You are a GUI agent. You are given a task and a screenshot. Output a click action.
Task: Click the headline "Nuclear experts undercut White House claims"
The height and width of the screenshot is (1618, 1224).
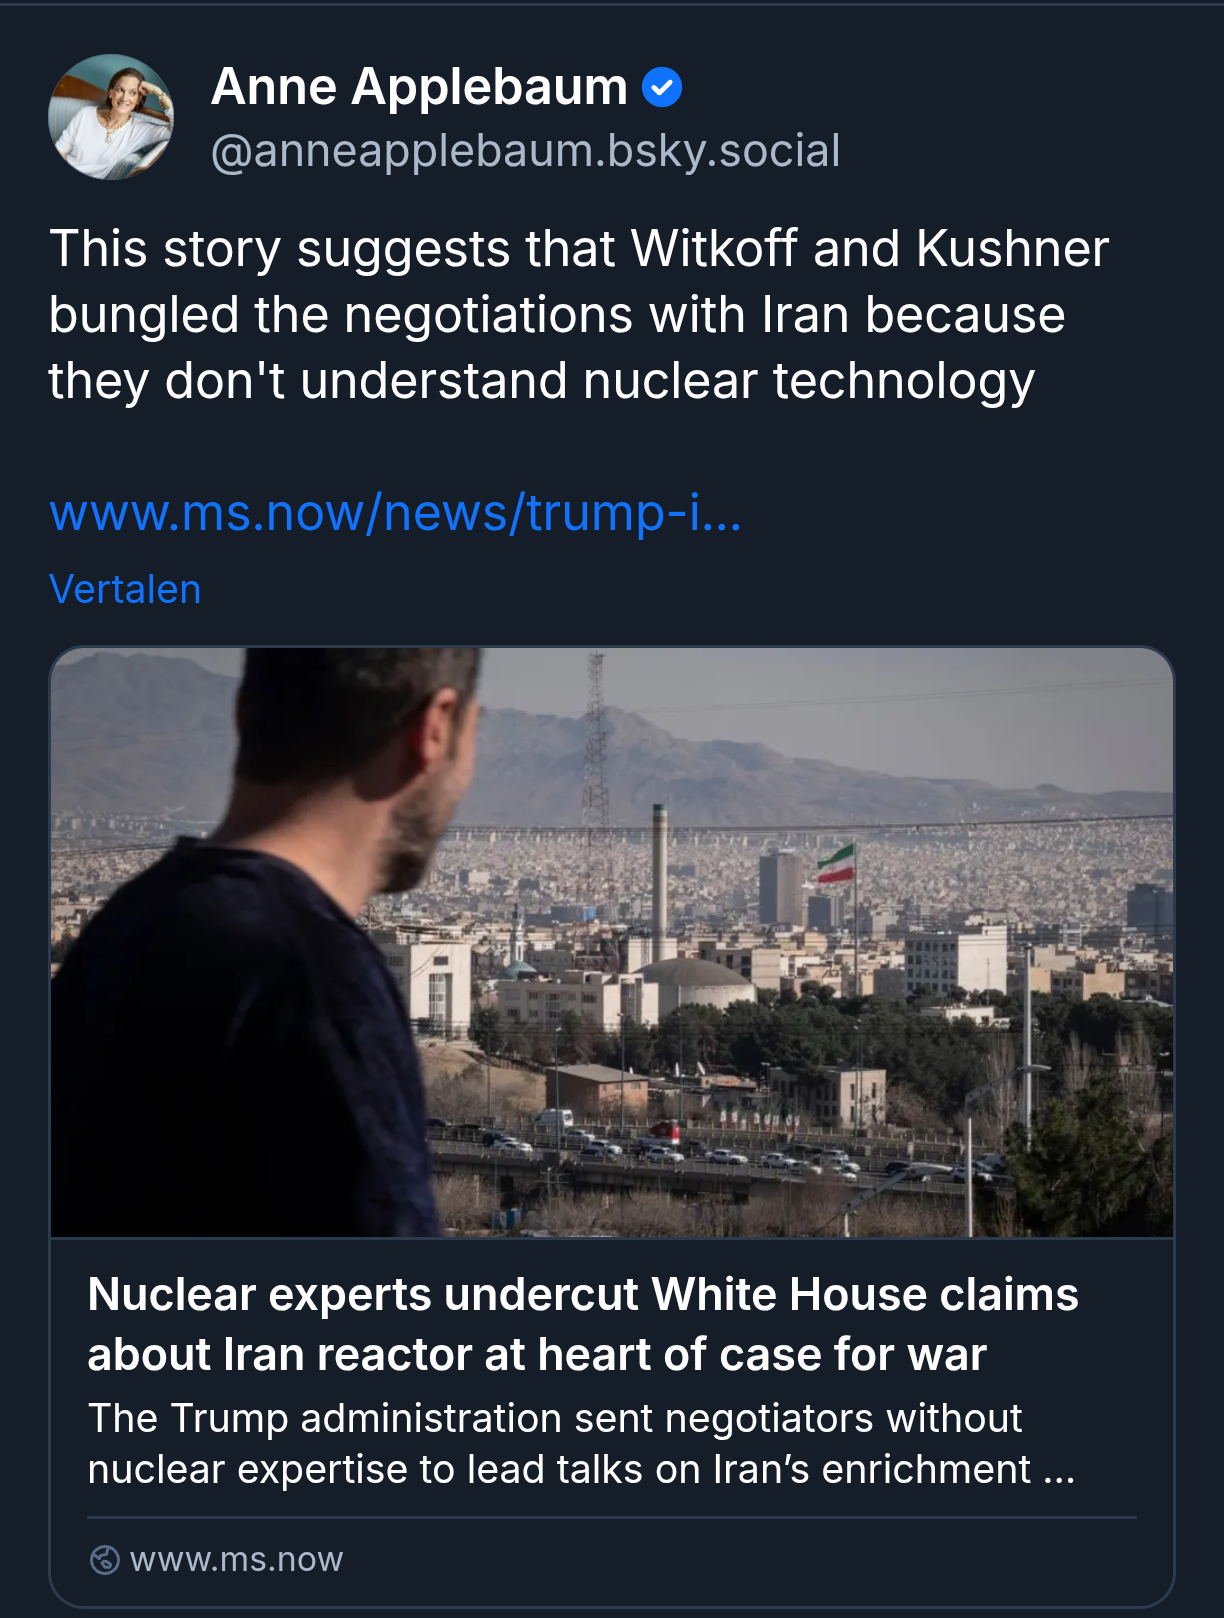click(x=583, y=1295)
